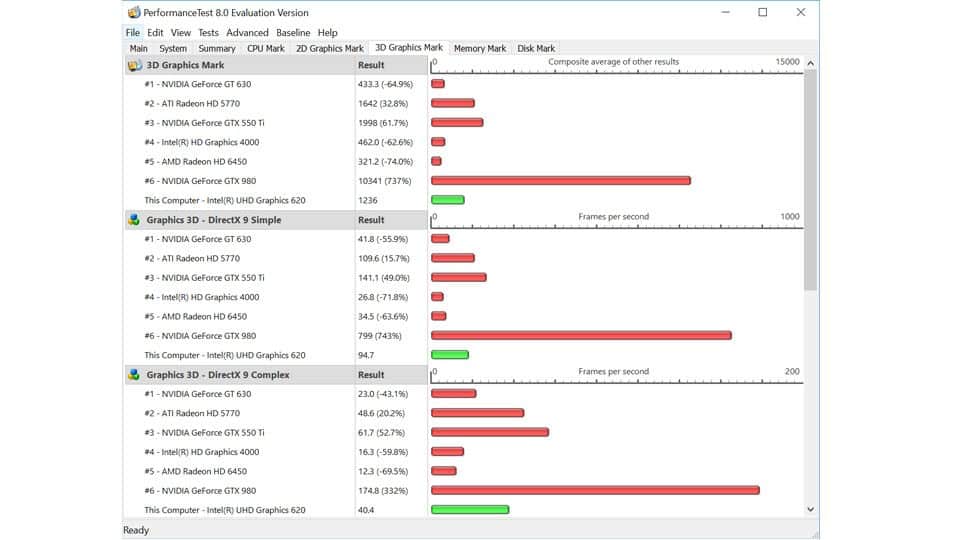960x540 pixels.
Task: Click the green bar for This Computer 1236
Action: point(448,200)
